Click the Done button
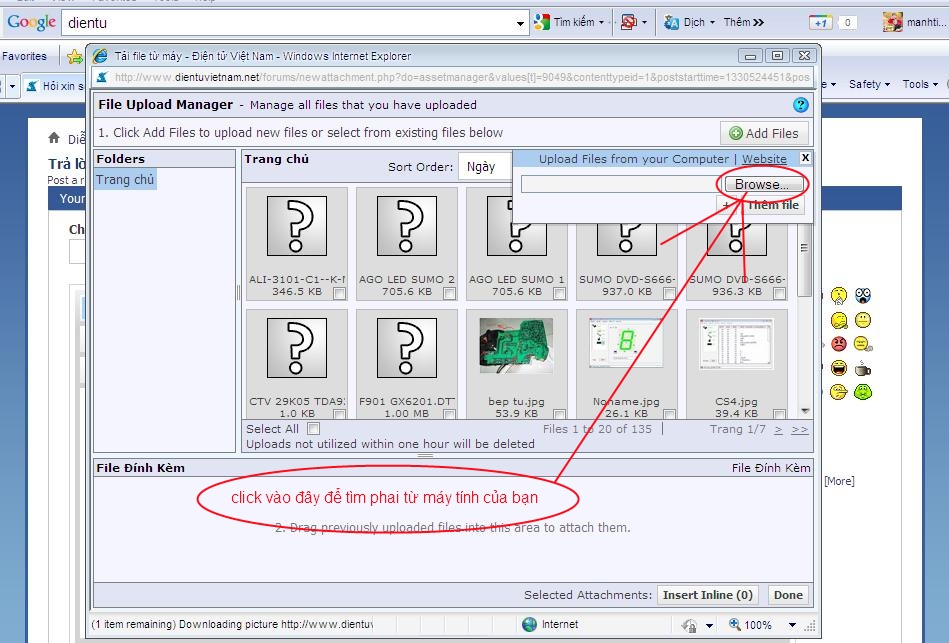Screen dimensions: 949x643 (x=788, y=595)
